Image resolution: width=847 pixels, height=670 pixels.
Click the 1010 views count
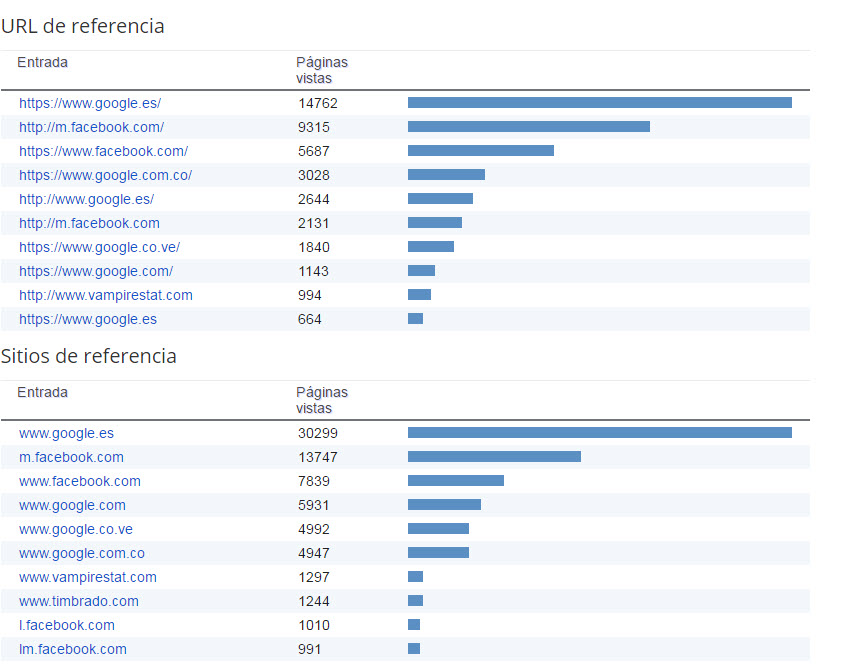pyautogui.click(x=314, y=625)
